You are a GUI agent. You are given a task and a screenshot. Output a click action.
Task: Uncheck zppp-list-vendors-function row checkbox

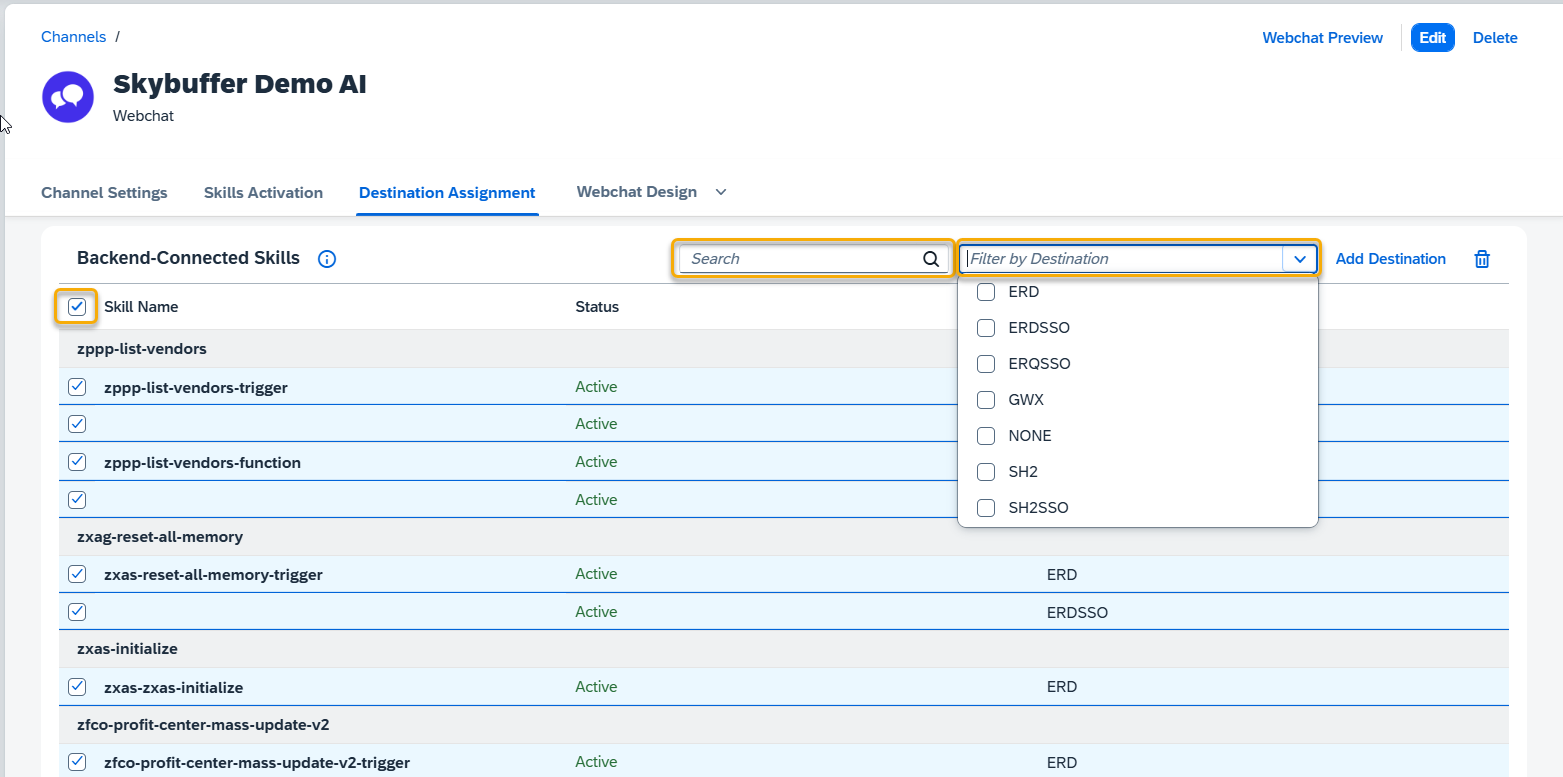(77, 462)
